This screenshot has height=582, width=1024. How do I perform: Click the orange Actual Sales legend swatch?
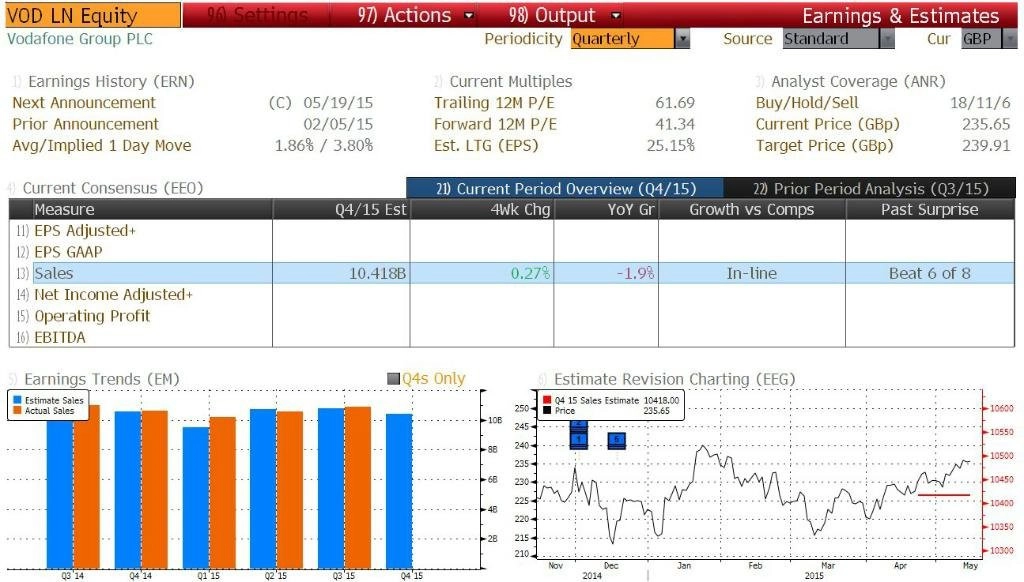(x=18, y=410)
